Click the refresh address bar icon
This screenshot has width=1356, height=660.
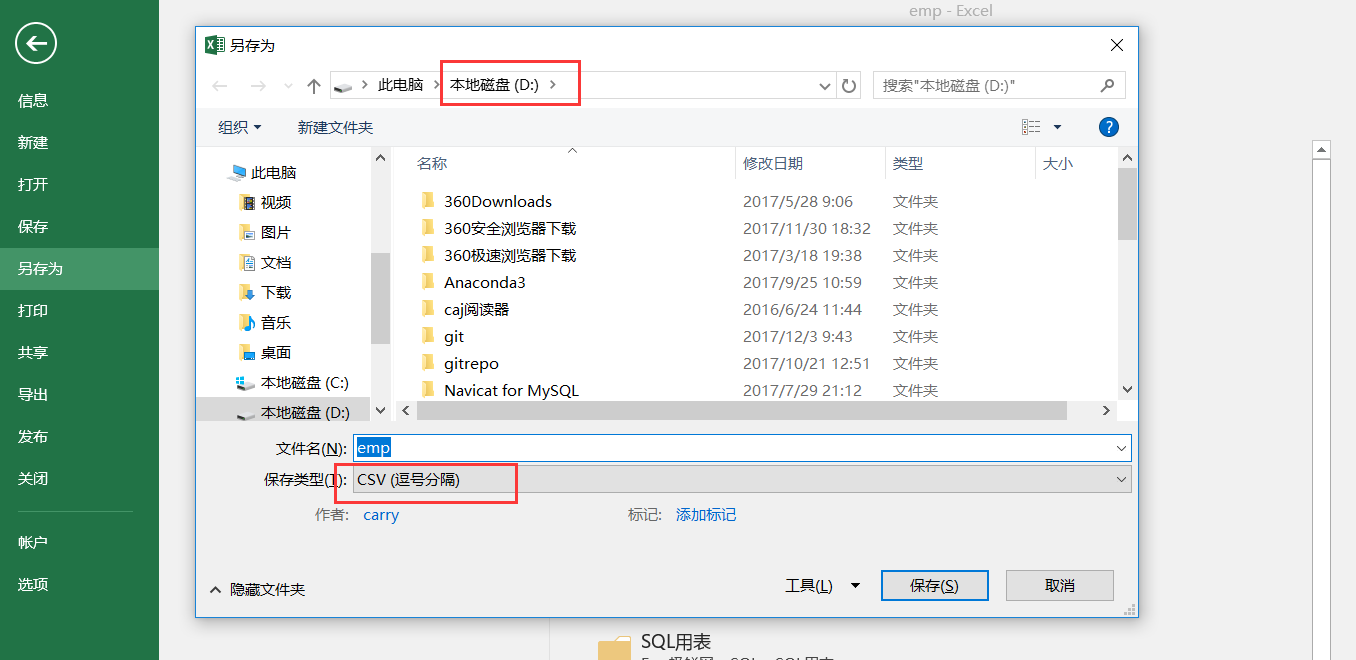pos(849,86)
